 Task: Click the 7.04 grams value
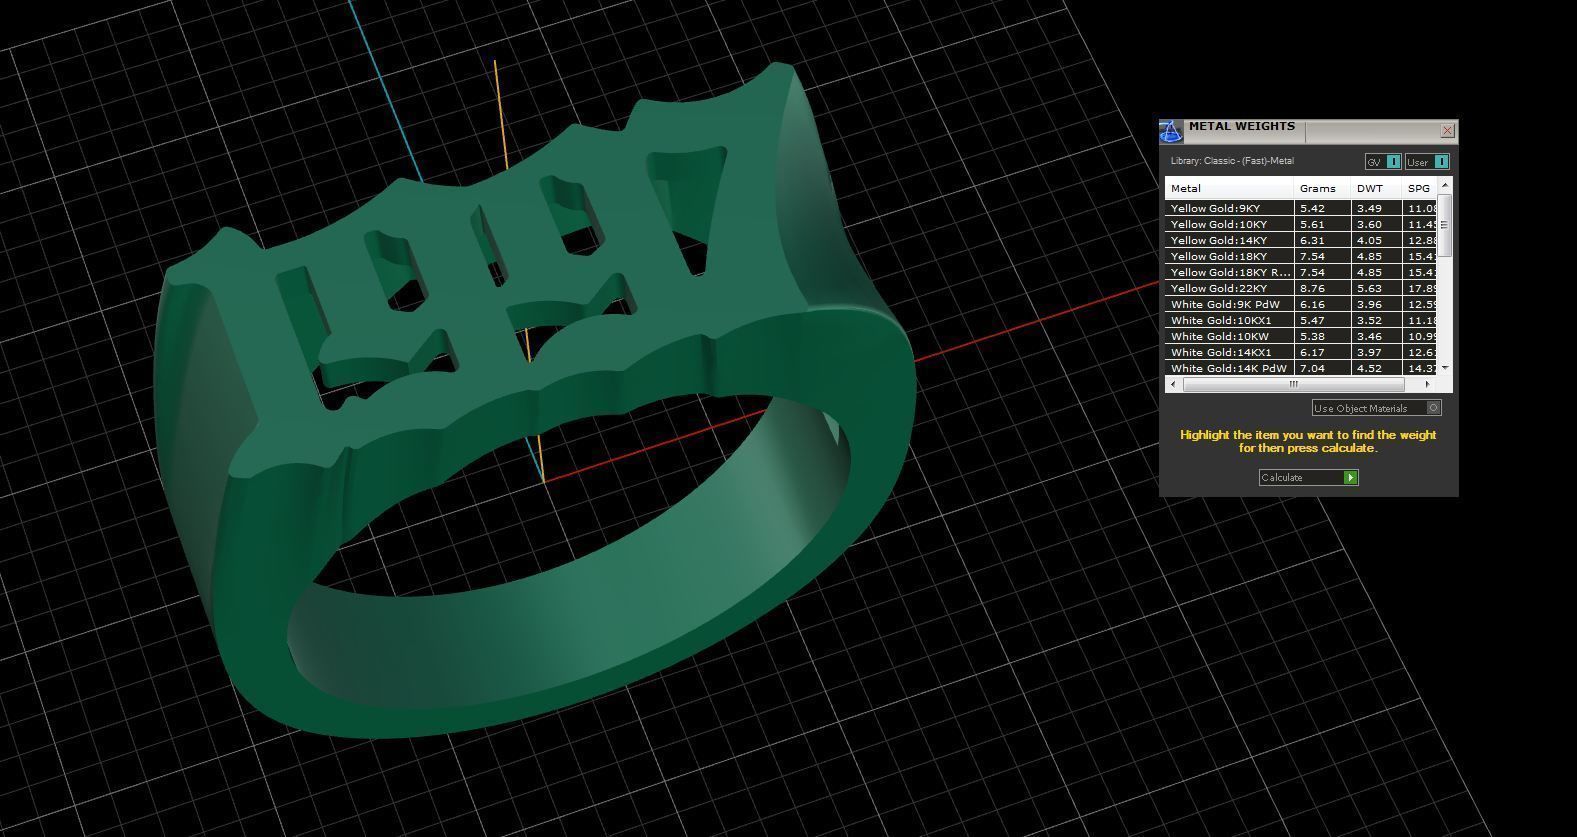(1312, 368)
